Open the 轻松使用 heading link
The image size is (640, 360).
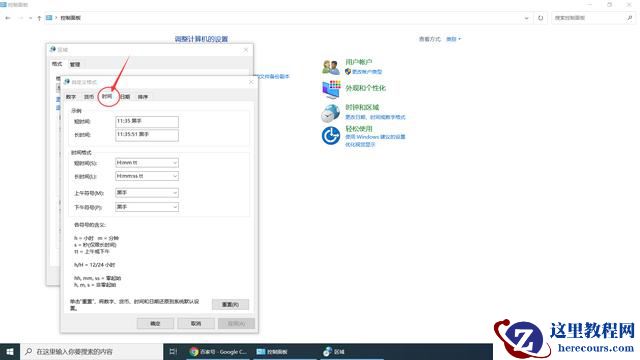359,129
